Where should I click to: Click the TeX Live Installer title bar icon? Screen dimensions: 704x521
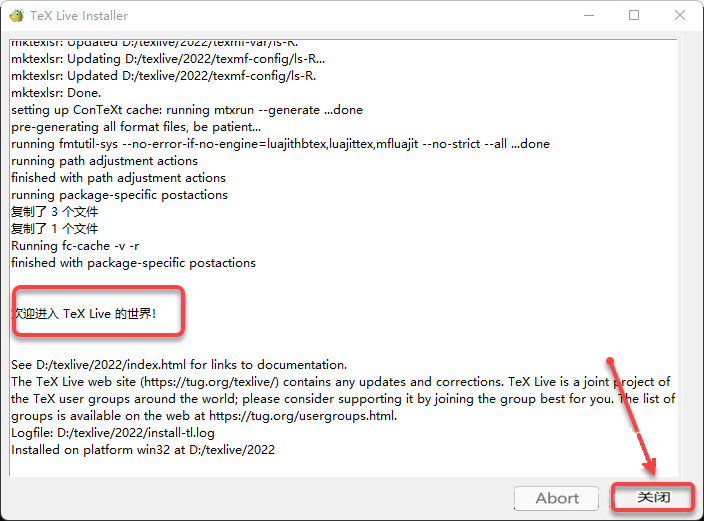click(x=17, y=16)
